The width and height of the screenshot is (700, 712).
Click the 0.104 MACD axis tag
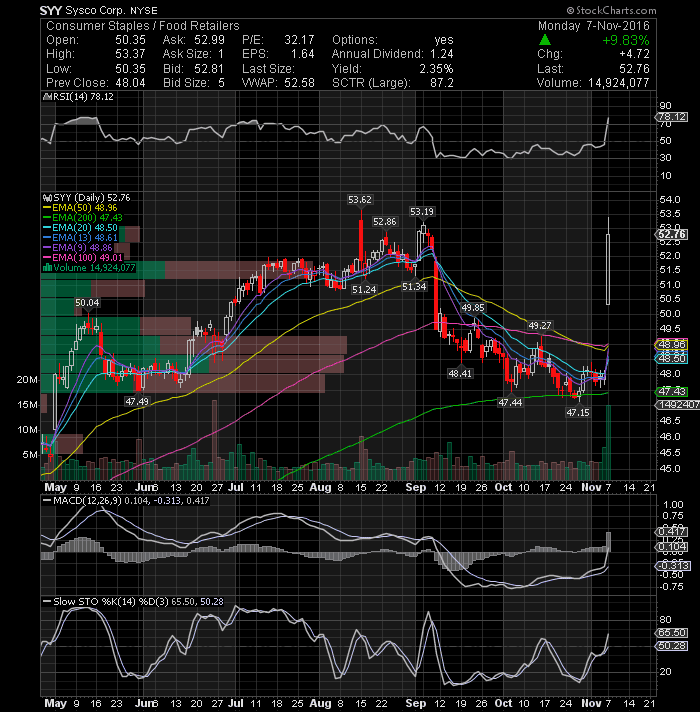[671, 546]
